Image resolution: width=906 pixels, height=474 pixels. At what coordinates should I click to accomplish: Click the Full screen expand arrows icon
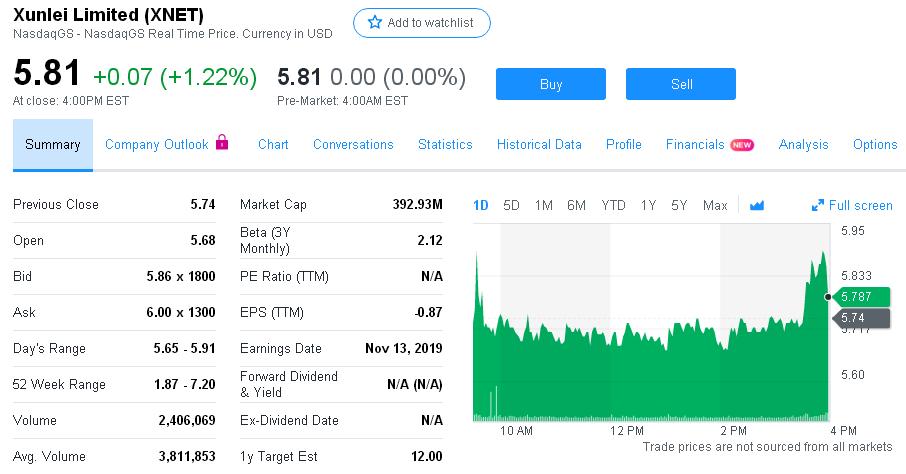pyautogui.click(x=818, y=205)
